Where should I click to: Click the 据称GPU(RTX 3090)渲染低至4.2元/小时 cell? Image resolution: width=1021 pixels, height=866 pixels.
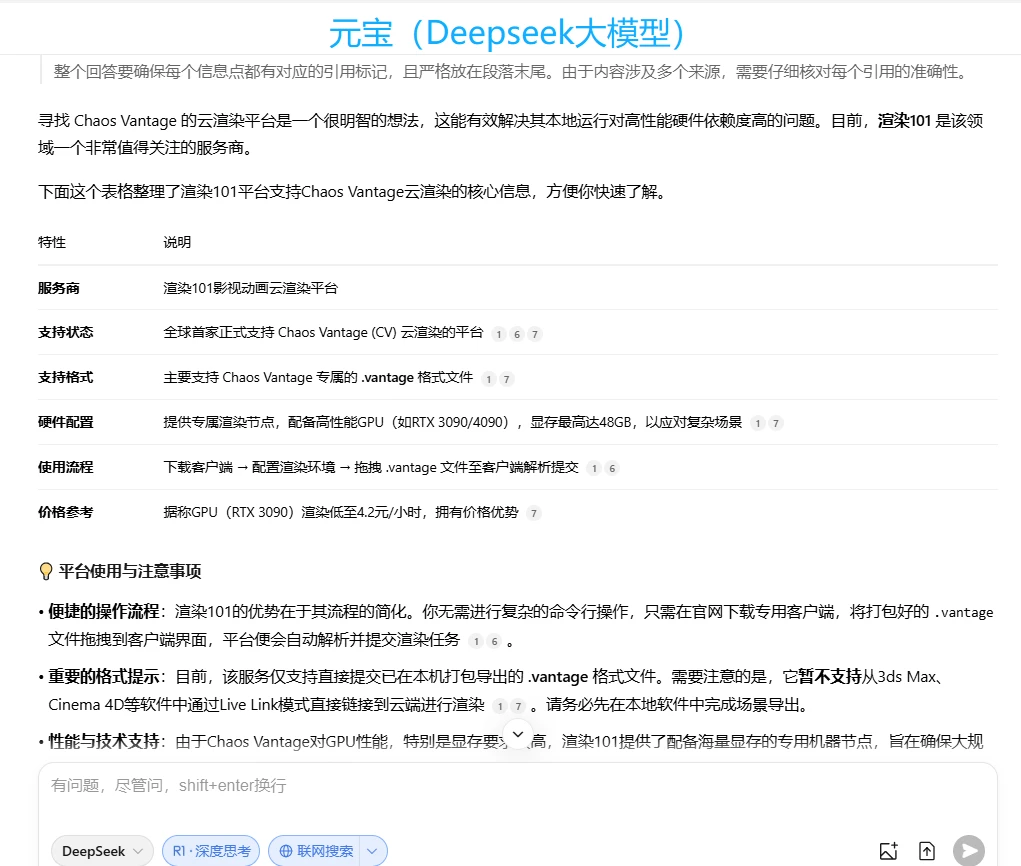tap(341, 512)
